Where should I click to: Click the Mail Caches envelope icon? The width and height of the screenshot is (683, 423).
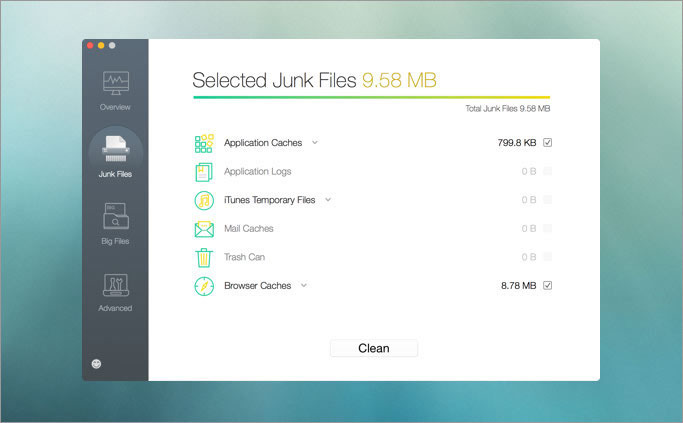(x=204, y=229)
